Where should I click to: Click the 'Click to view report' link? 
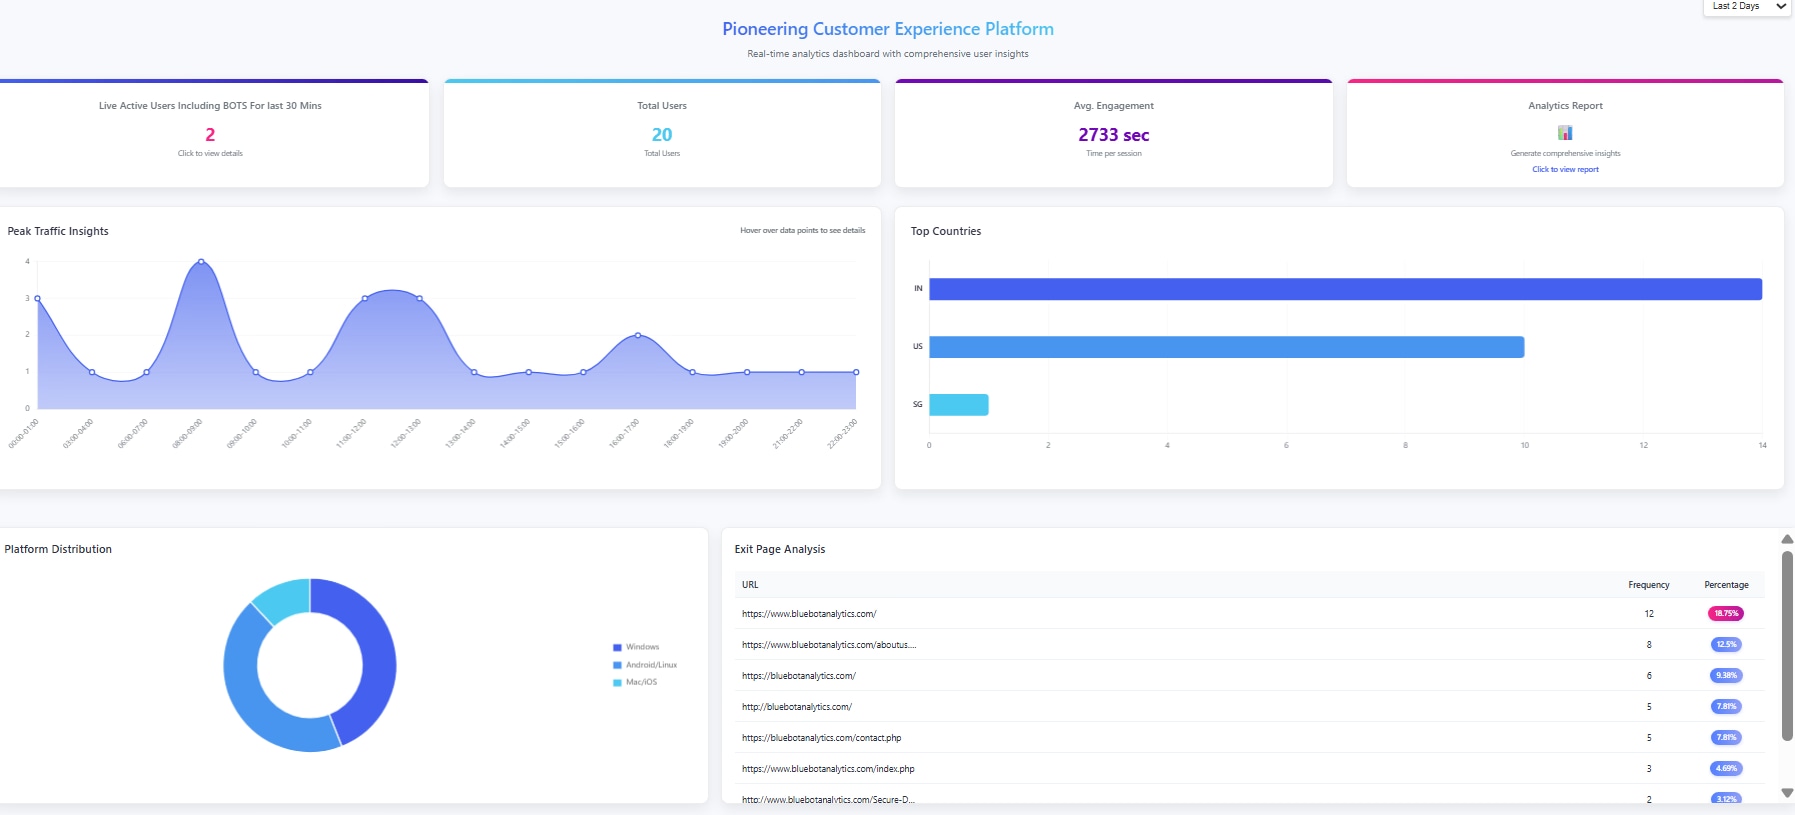click(1565, 170)
